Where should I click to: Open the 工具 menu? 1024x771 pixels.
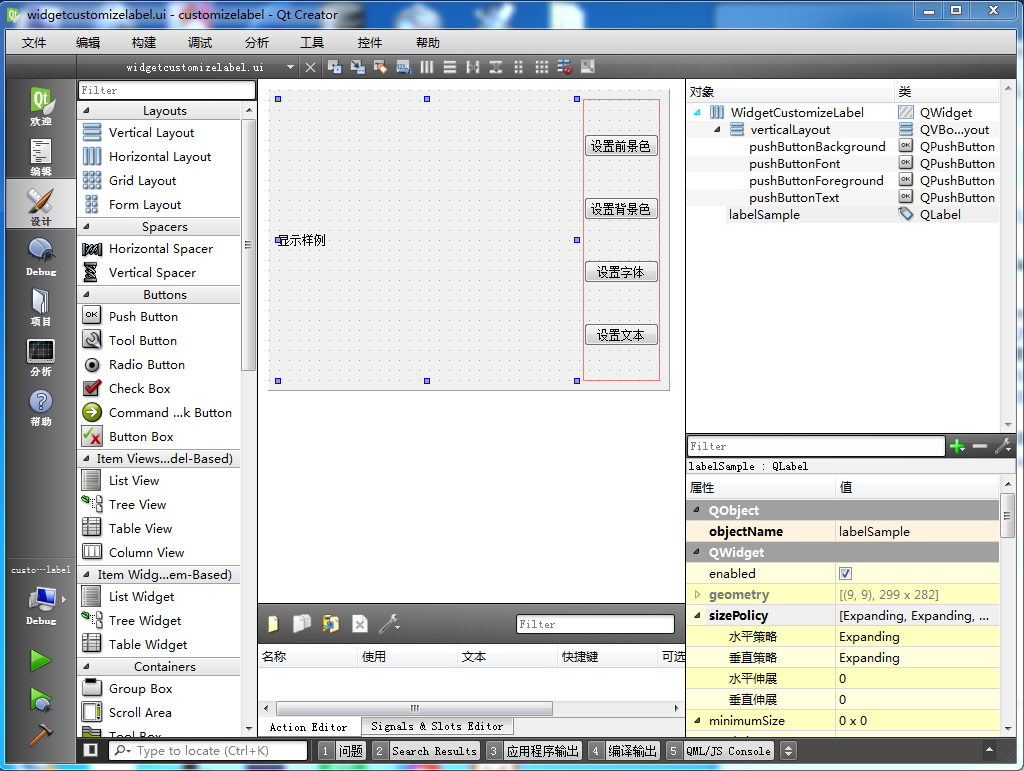click(313, 42)
